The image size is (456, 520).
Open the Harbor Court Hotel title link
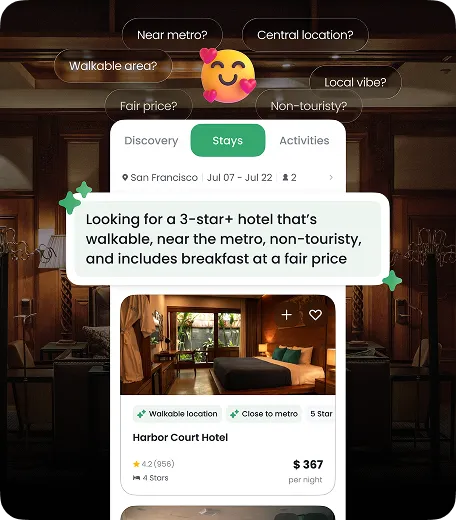(x=180, y=437)
